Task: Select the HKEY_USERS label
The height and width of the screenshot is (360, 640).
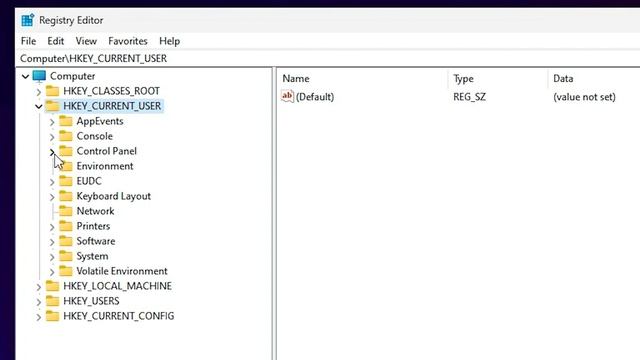Action: (91, 301)
